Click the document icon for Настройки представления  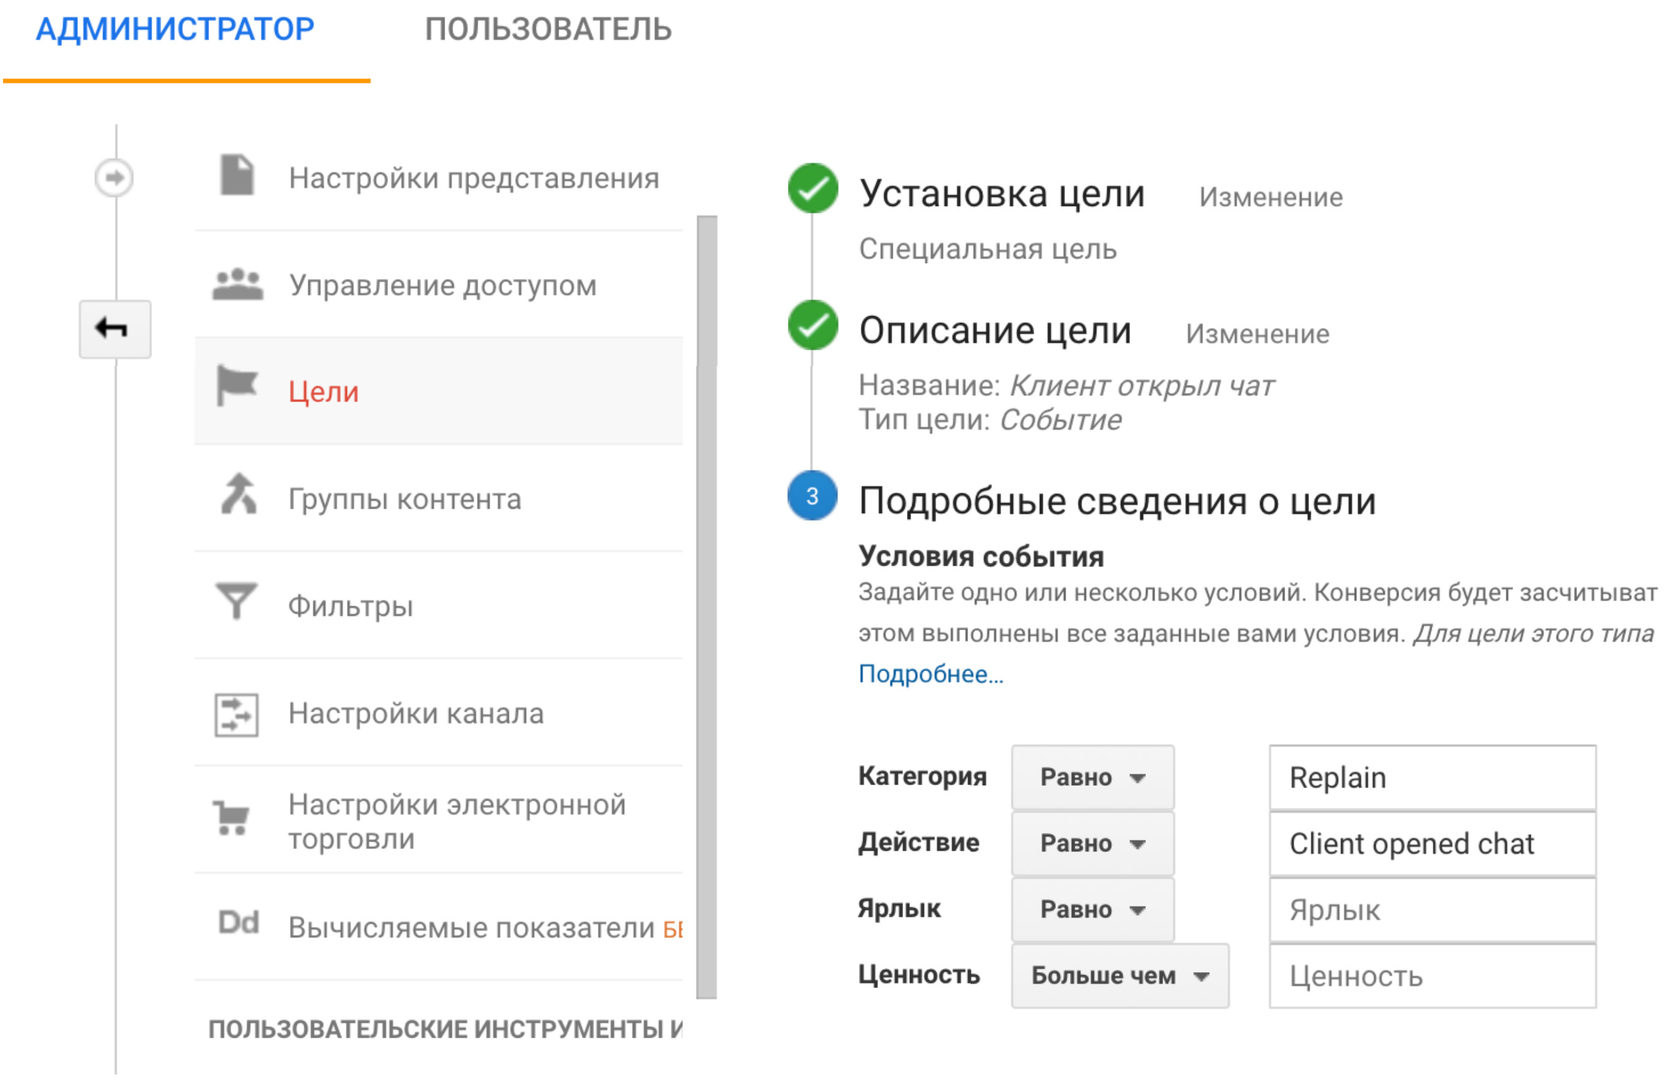237,176
